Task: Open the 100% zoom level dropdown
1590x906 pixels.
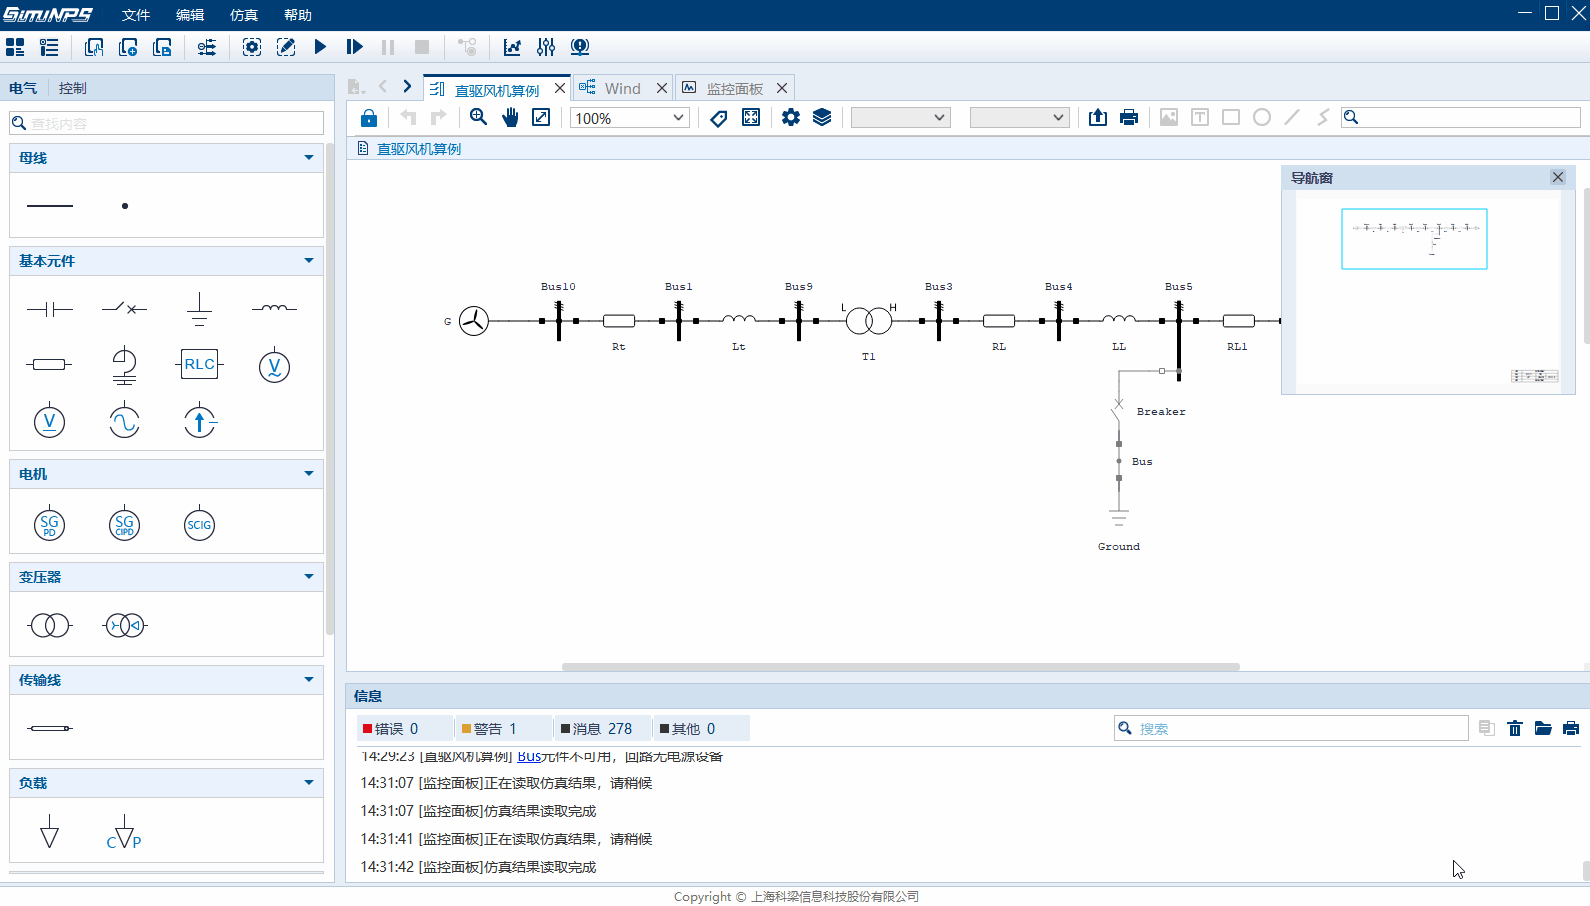Action: (x=678, y=118)
